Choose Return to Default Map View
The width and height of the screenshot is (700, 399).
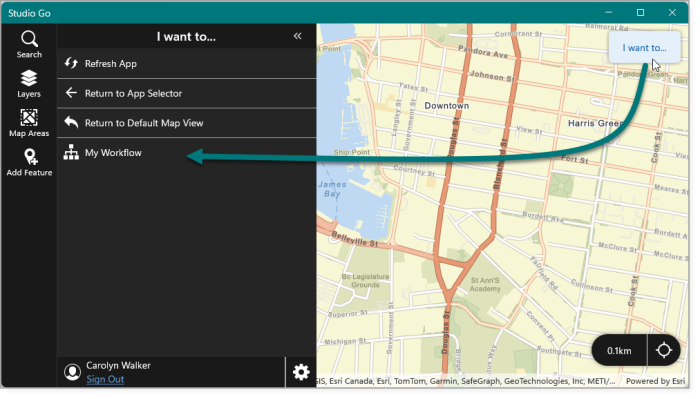pyautogui.click(x=187, y=123)
